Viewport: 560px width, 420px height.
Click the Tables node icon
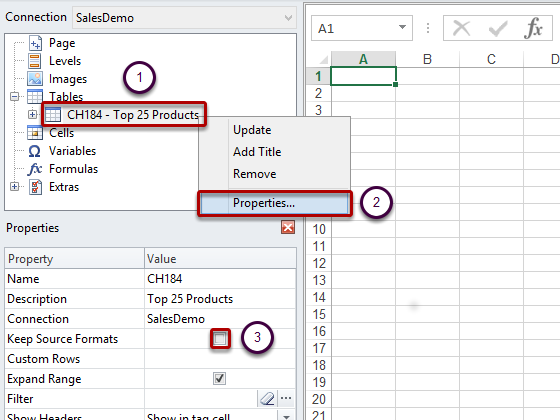pyautogui.click(x=35, y=96)
